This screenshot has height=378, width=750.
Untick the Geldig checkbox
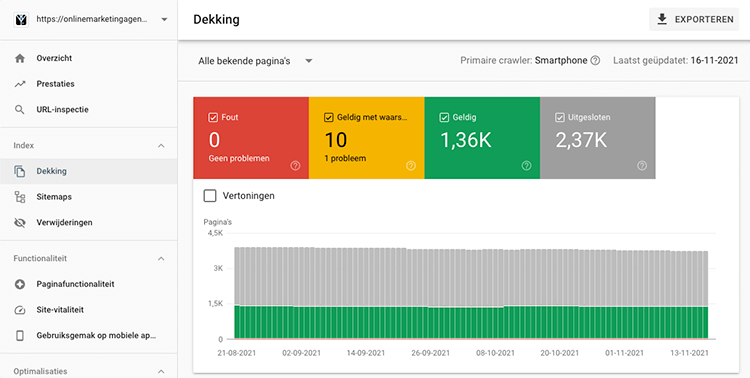coord(444,117)
